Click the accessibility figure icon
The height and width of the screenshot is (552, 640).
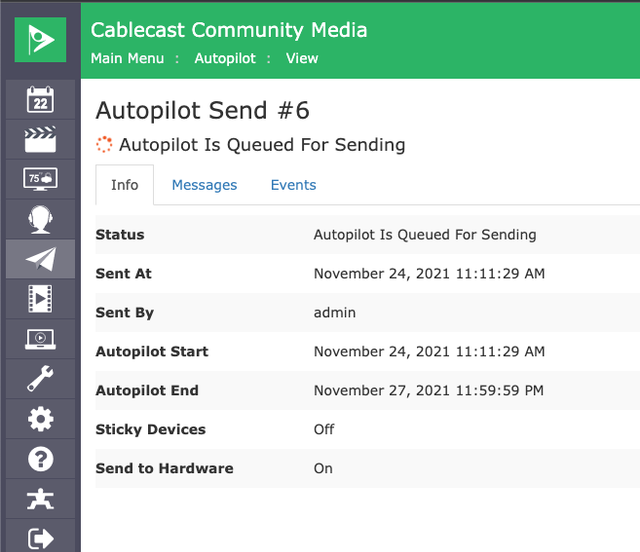tap(40, 499)
